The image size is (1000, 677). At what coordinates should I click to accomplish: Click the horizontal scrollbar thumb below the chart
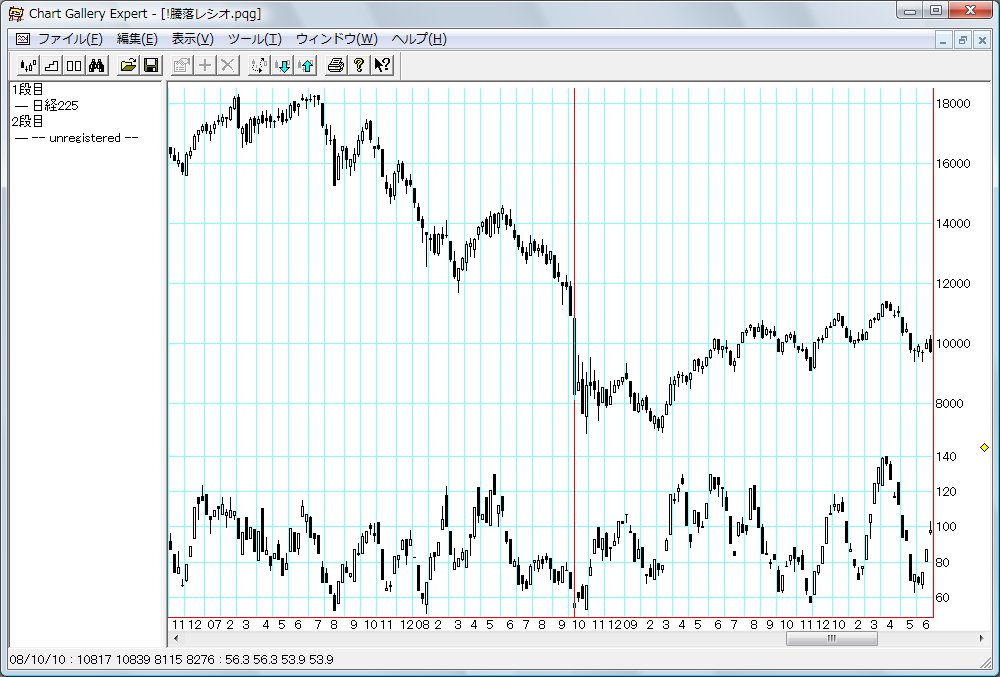coord(831,639)
